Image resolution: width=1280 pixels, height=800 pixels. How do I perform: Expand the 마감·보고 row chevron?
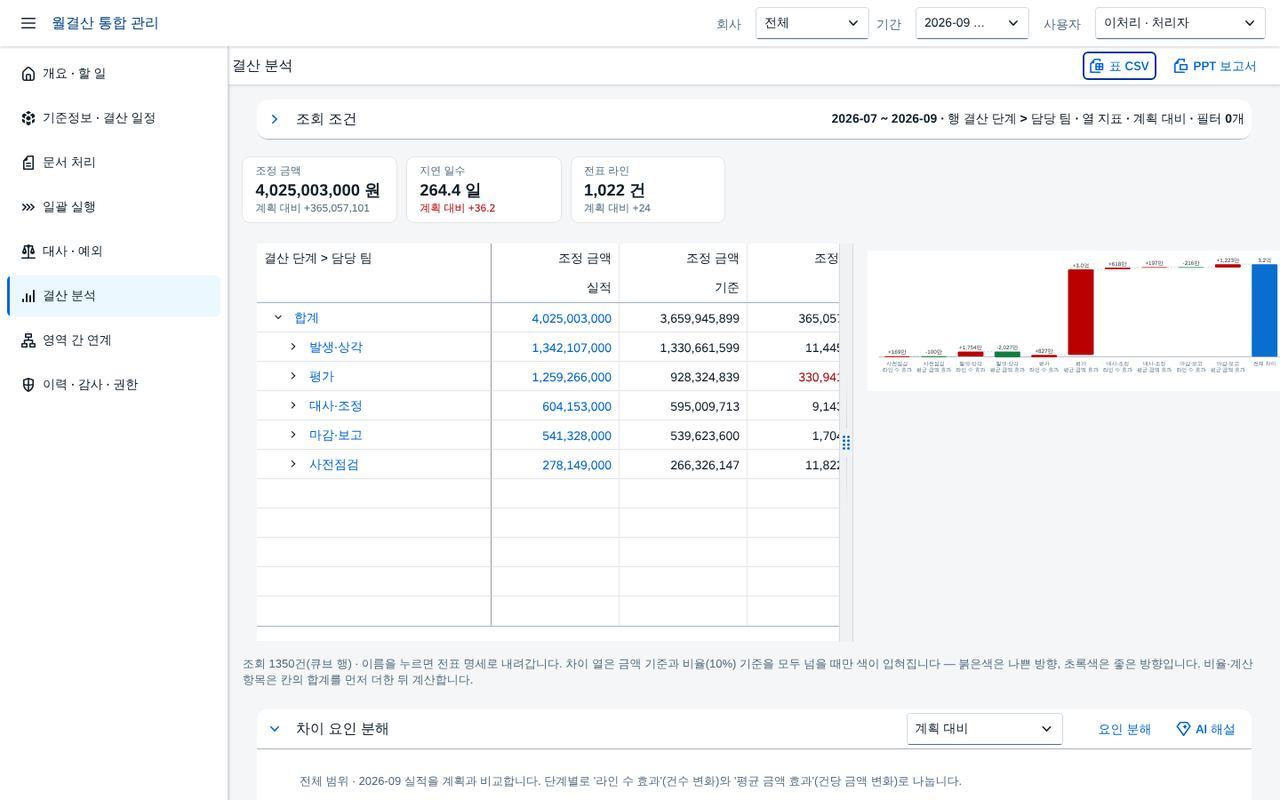click(293, 435)
